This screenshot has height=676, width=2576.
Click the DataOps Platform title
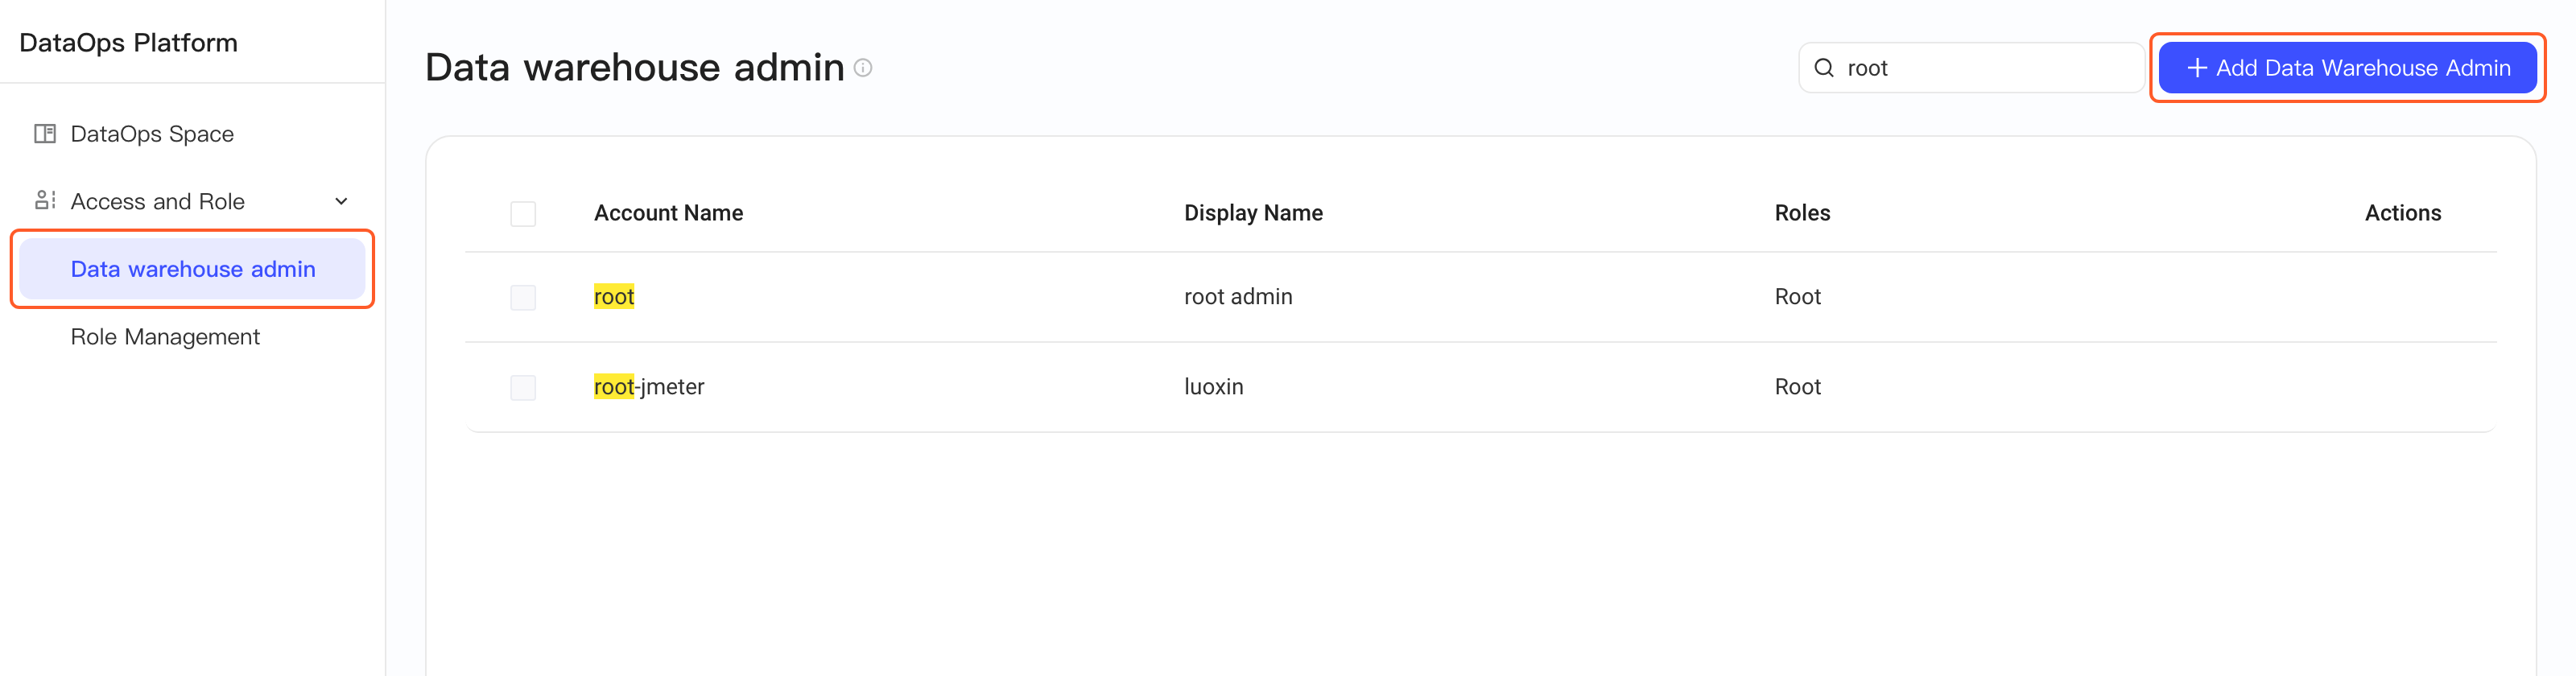(128, 43)
